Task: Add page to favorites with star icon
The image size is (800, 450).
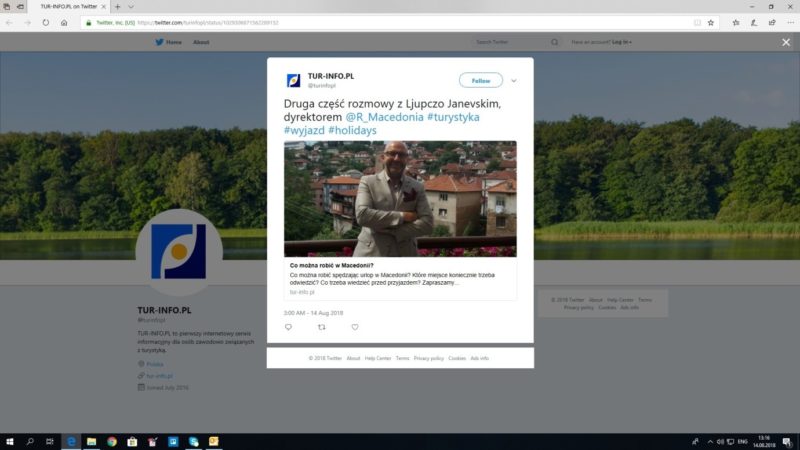Action: [x=711, y=22]
